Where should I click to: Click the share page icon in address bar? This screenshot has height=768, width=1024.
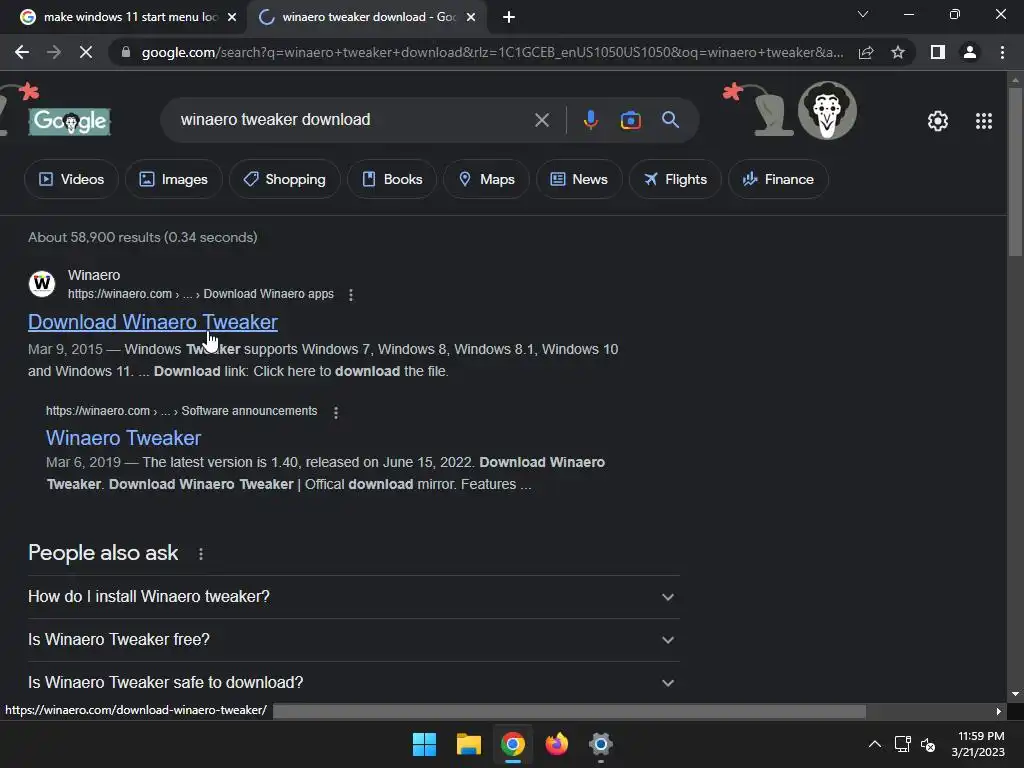click(866, 52)
